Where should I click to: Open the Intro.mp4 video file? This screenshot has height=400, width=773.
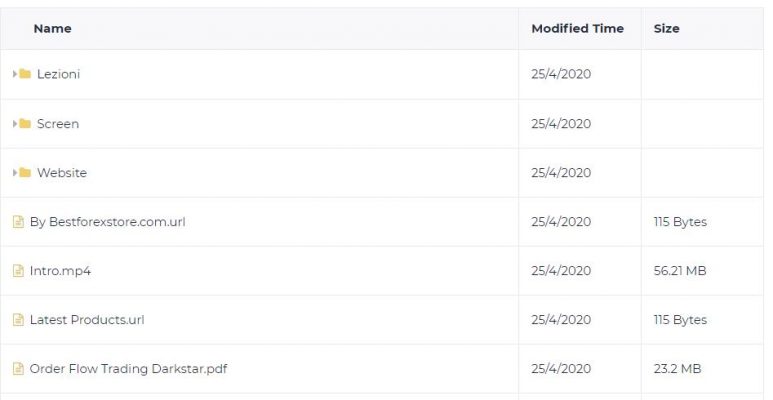click(x=60, y=271)
